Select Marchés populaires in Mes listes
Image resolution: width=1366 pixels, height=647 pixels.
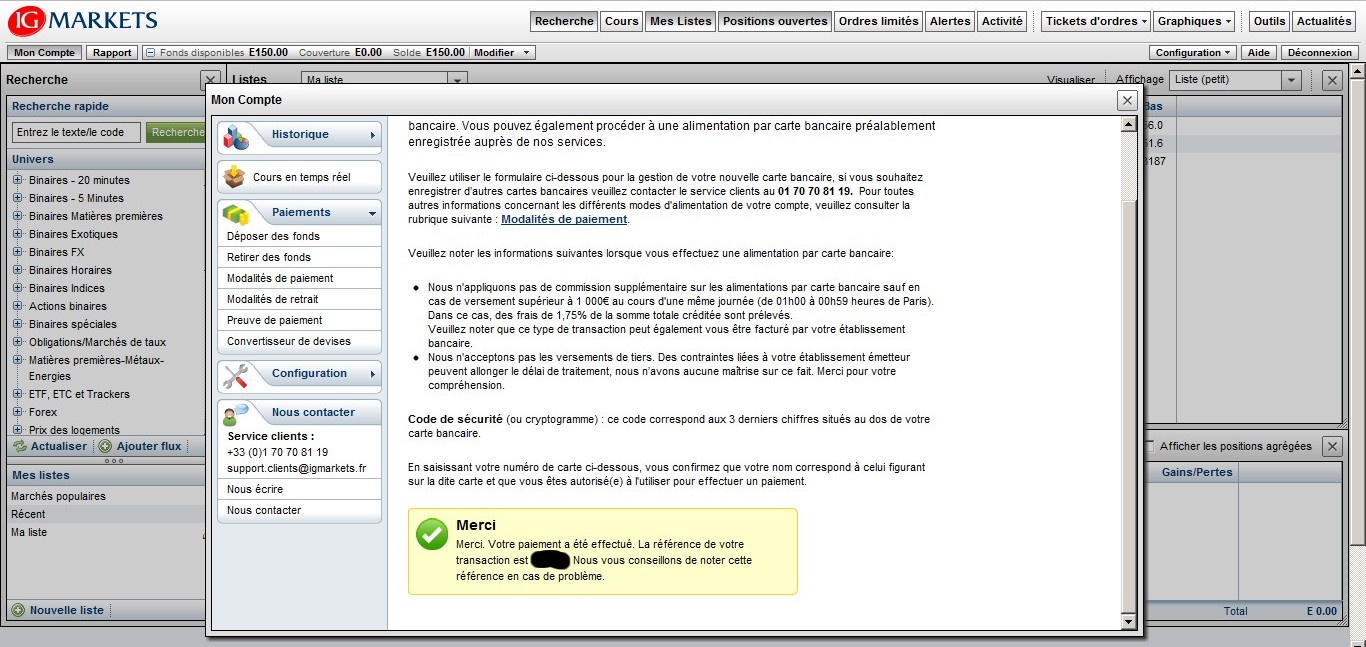point(105,496)
